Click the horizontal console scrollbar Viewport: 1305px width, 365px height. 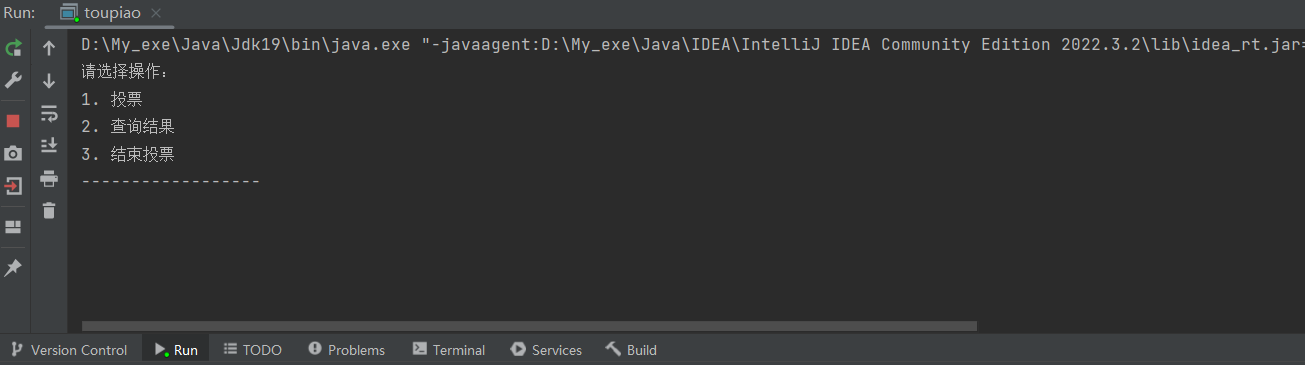(x=529, y=325)
